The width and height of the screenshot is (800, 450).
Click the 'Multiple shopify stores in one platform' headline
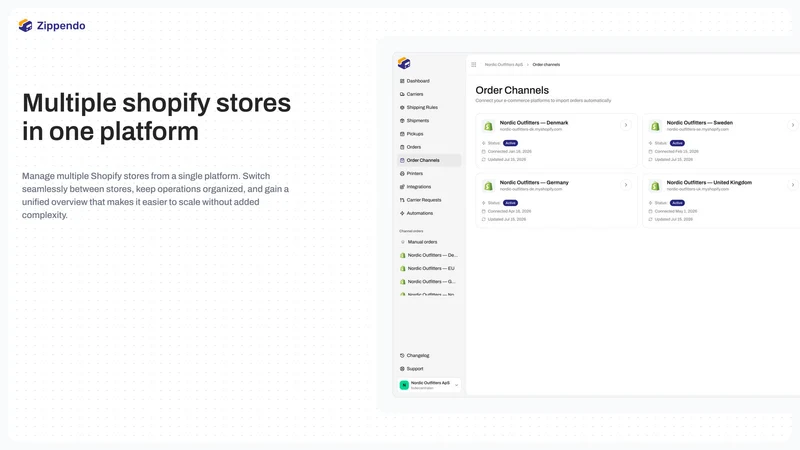point(157,117)
